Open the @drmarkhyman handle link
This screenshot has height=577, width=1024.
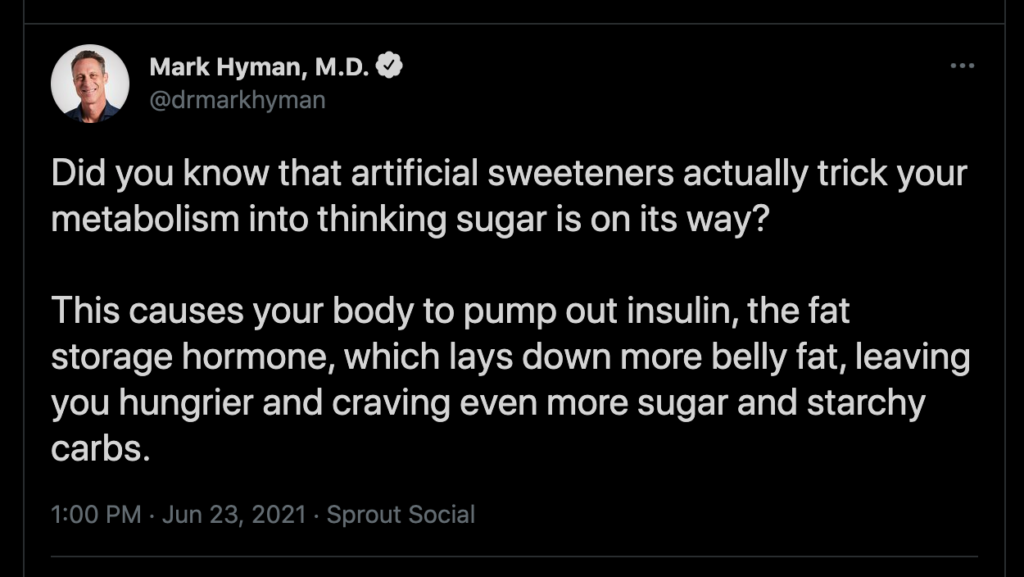coord(237,100)
